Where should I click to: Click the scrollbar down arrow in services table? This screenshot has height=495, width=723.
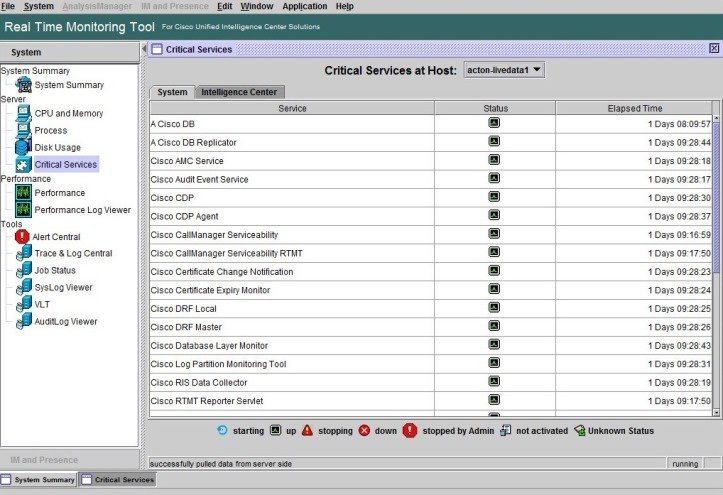716,412
